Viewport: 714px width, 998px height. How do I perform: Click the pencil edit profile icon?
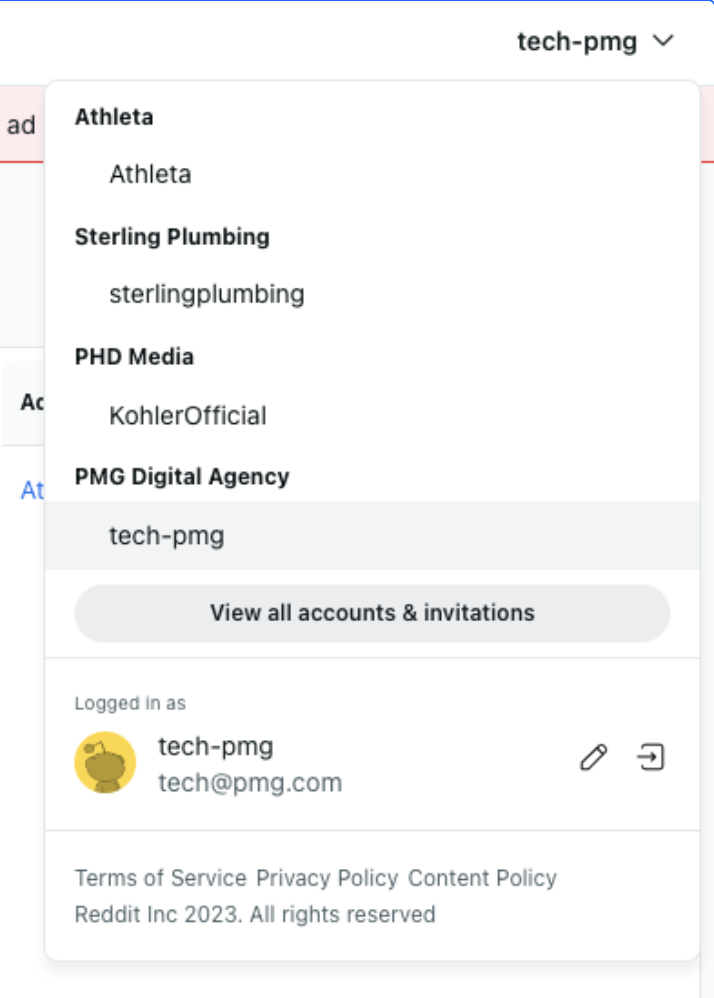(x=594, y=758)
